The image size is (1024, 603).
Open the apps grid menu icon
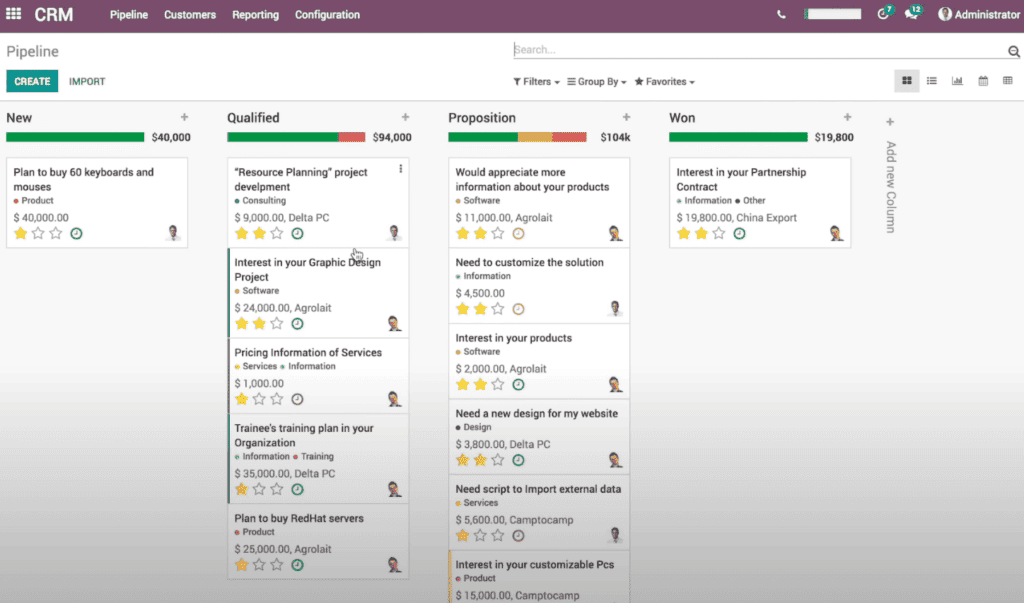pyautogui.click(x=13, y=14)
